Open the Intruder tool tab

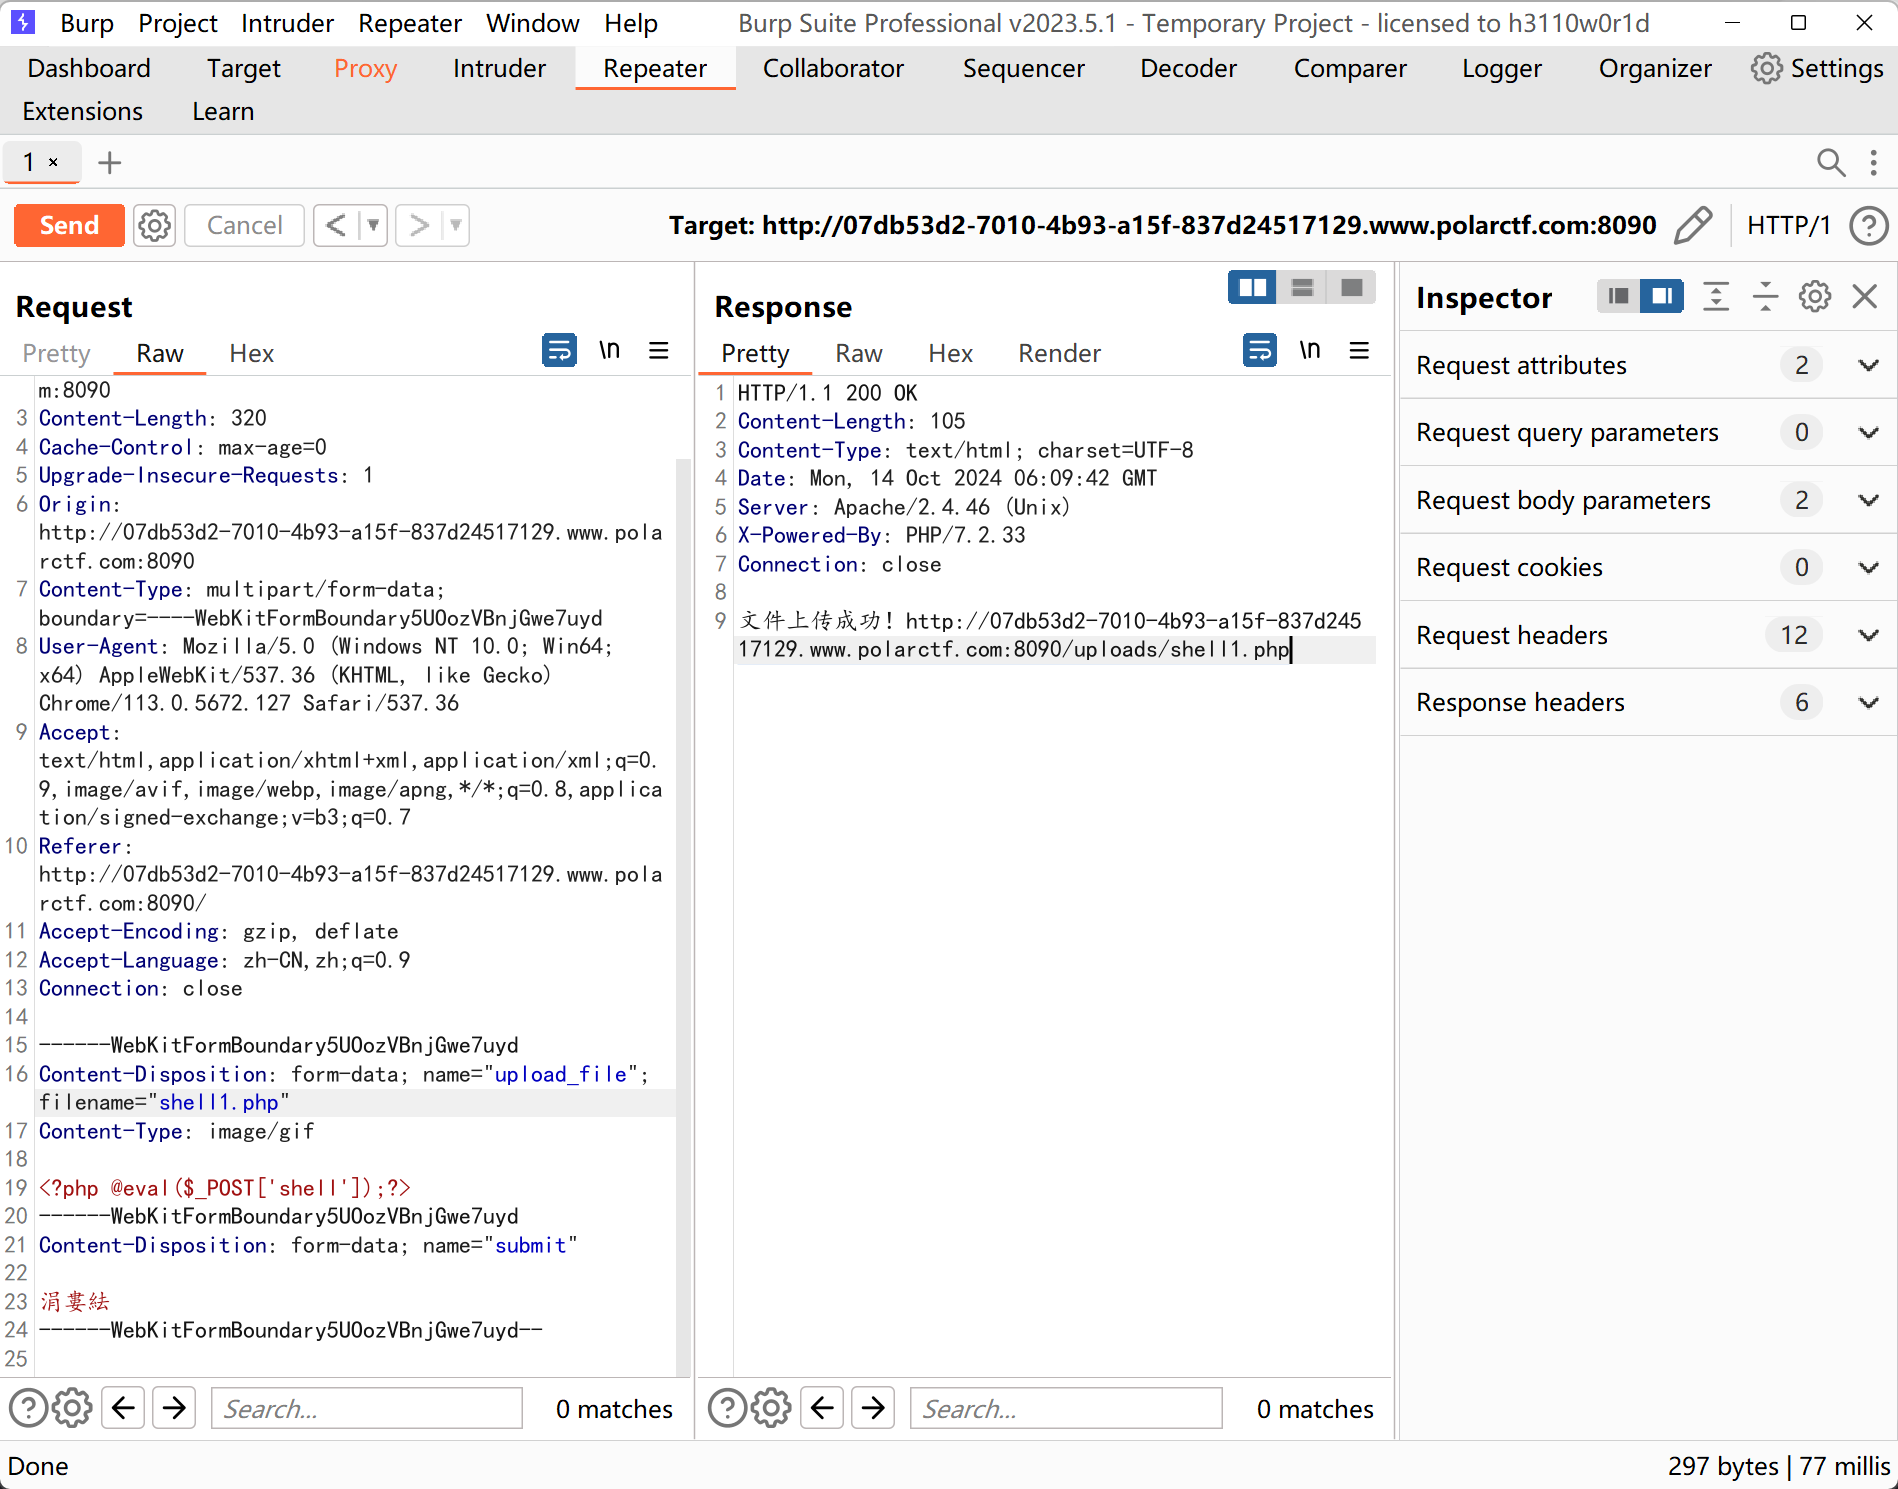[x=499, y=68]
